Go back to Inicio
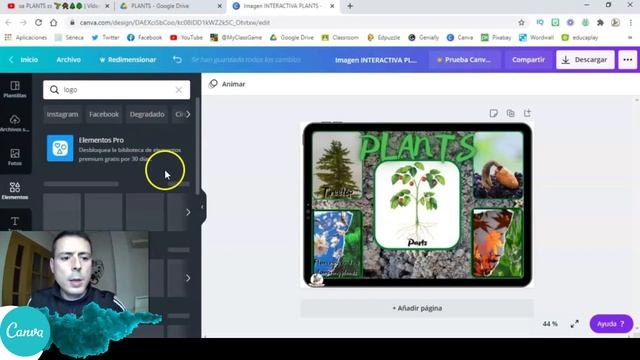Viewport: 640px width, 360px height. (24, 60)
